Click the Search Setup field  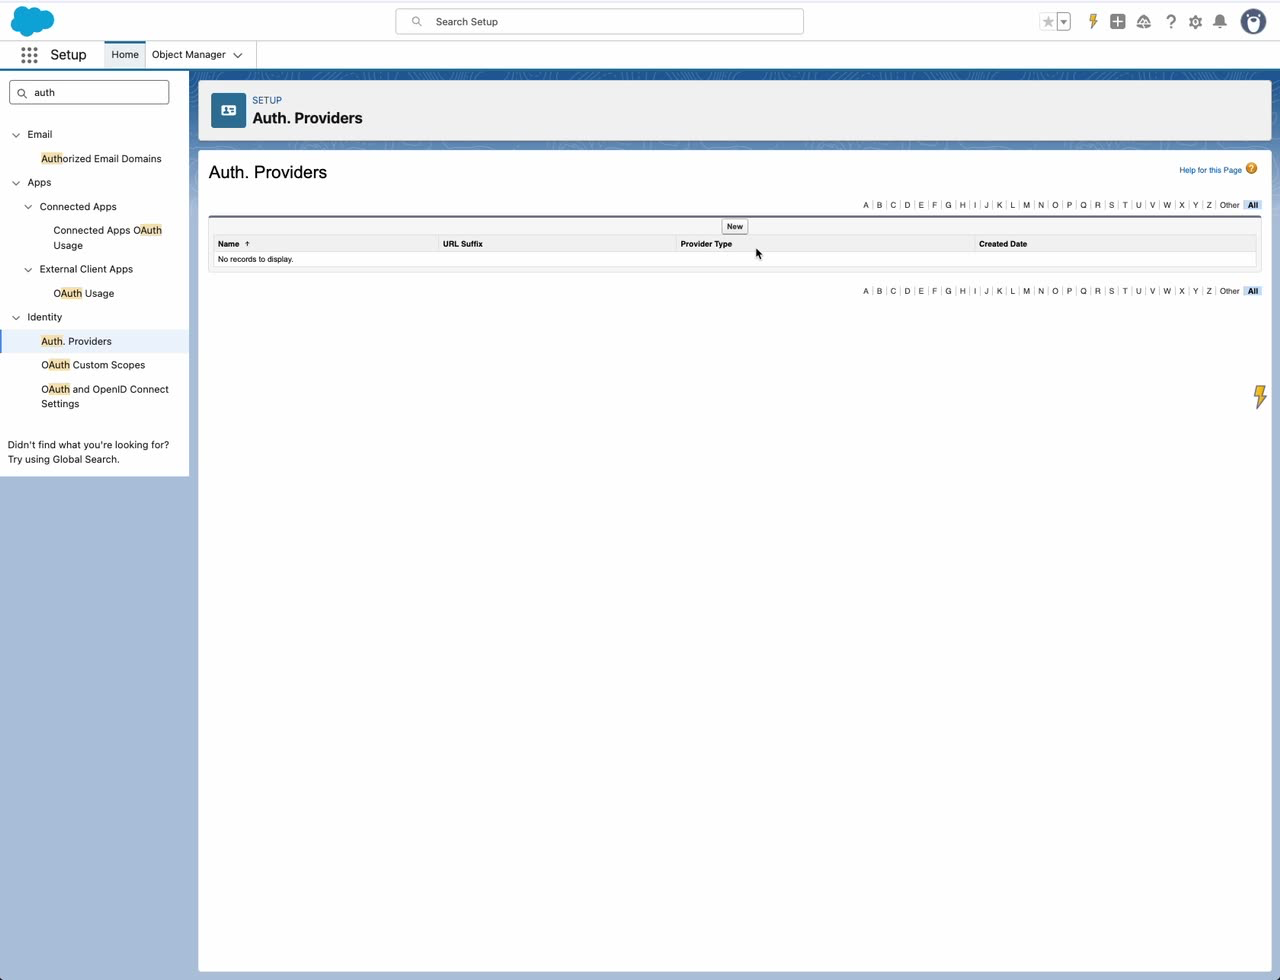click(x=599, y=21)
